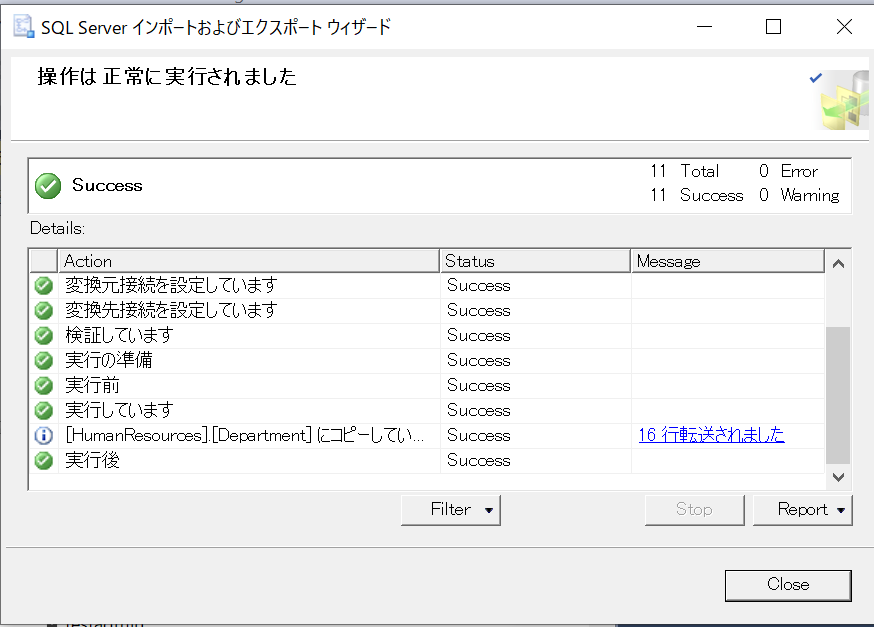The height and width of the screenshot is (627, 874).
Task: Click the '11 Total' summary text
Action: (x=684, y=171)
